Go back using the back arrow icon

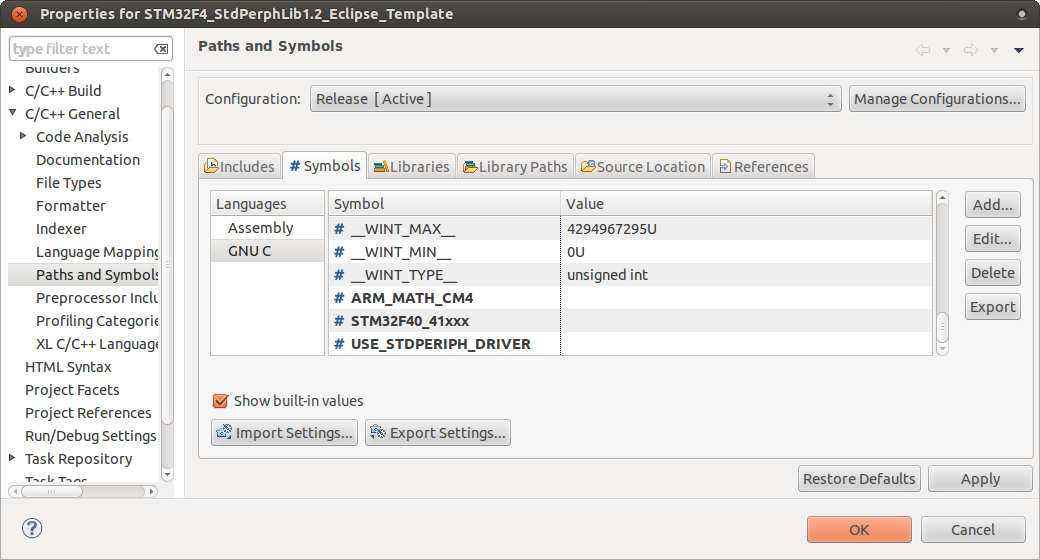[x=923, y=50]
